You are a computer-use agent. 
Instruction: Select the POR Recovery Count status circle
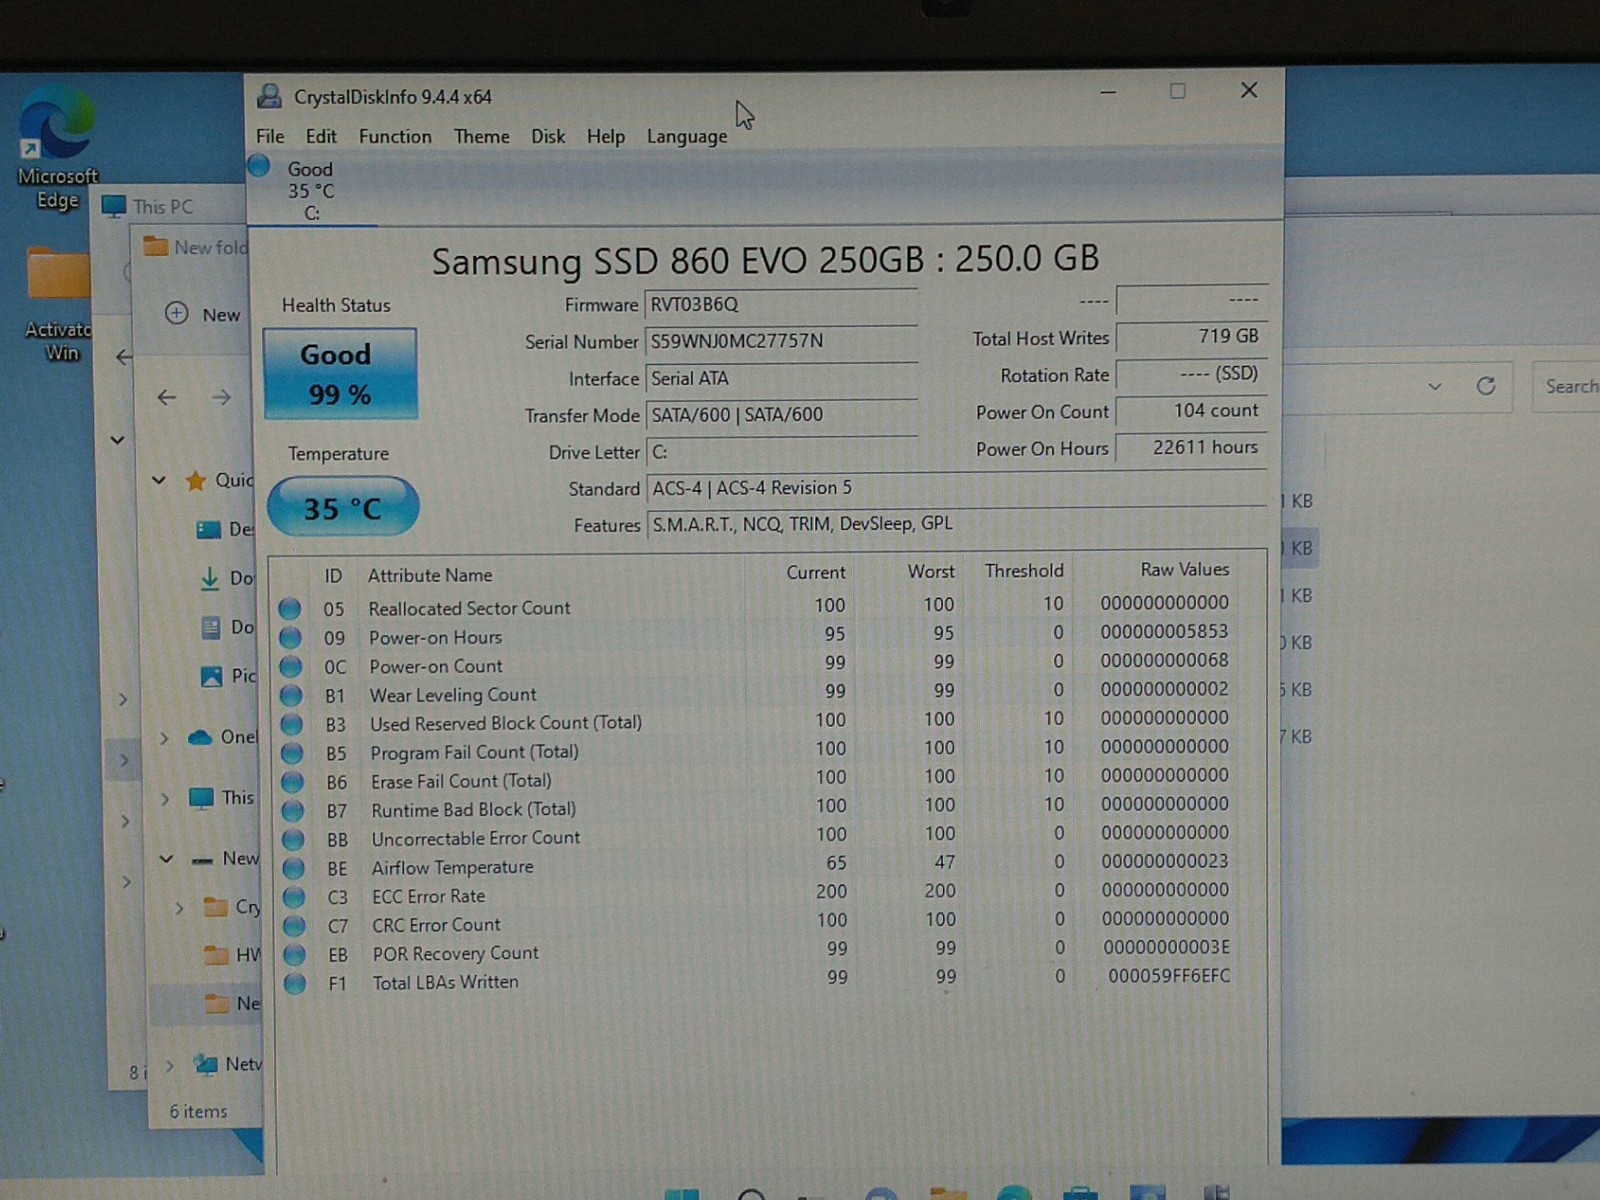[x=294, y=955]
